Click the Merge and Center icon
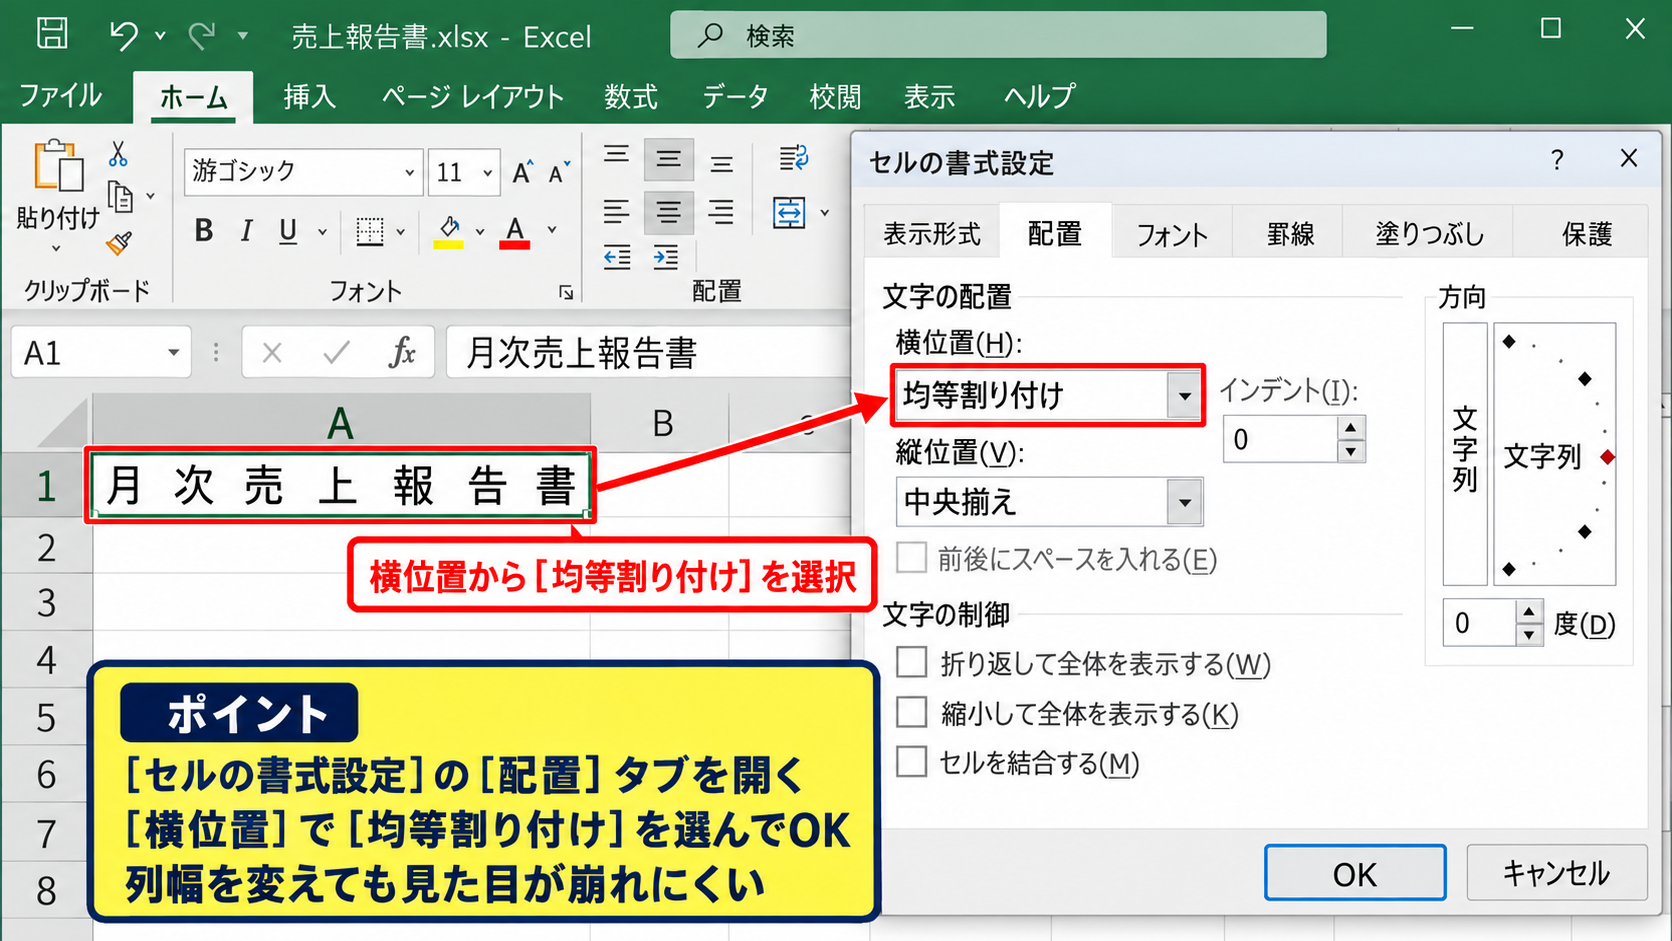The height and width of the screenshot is (941, 1672). (x=789, y=212)
